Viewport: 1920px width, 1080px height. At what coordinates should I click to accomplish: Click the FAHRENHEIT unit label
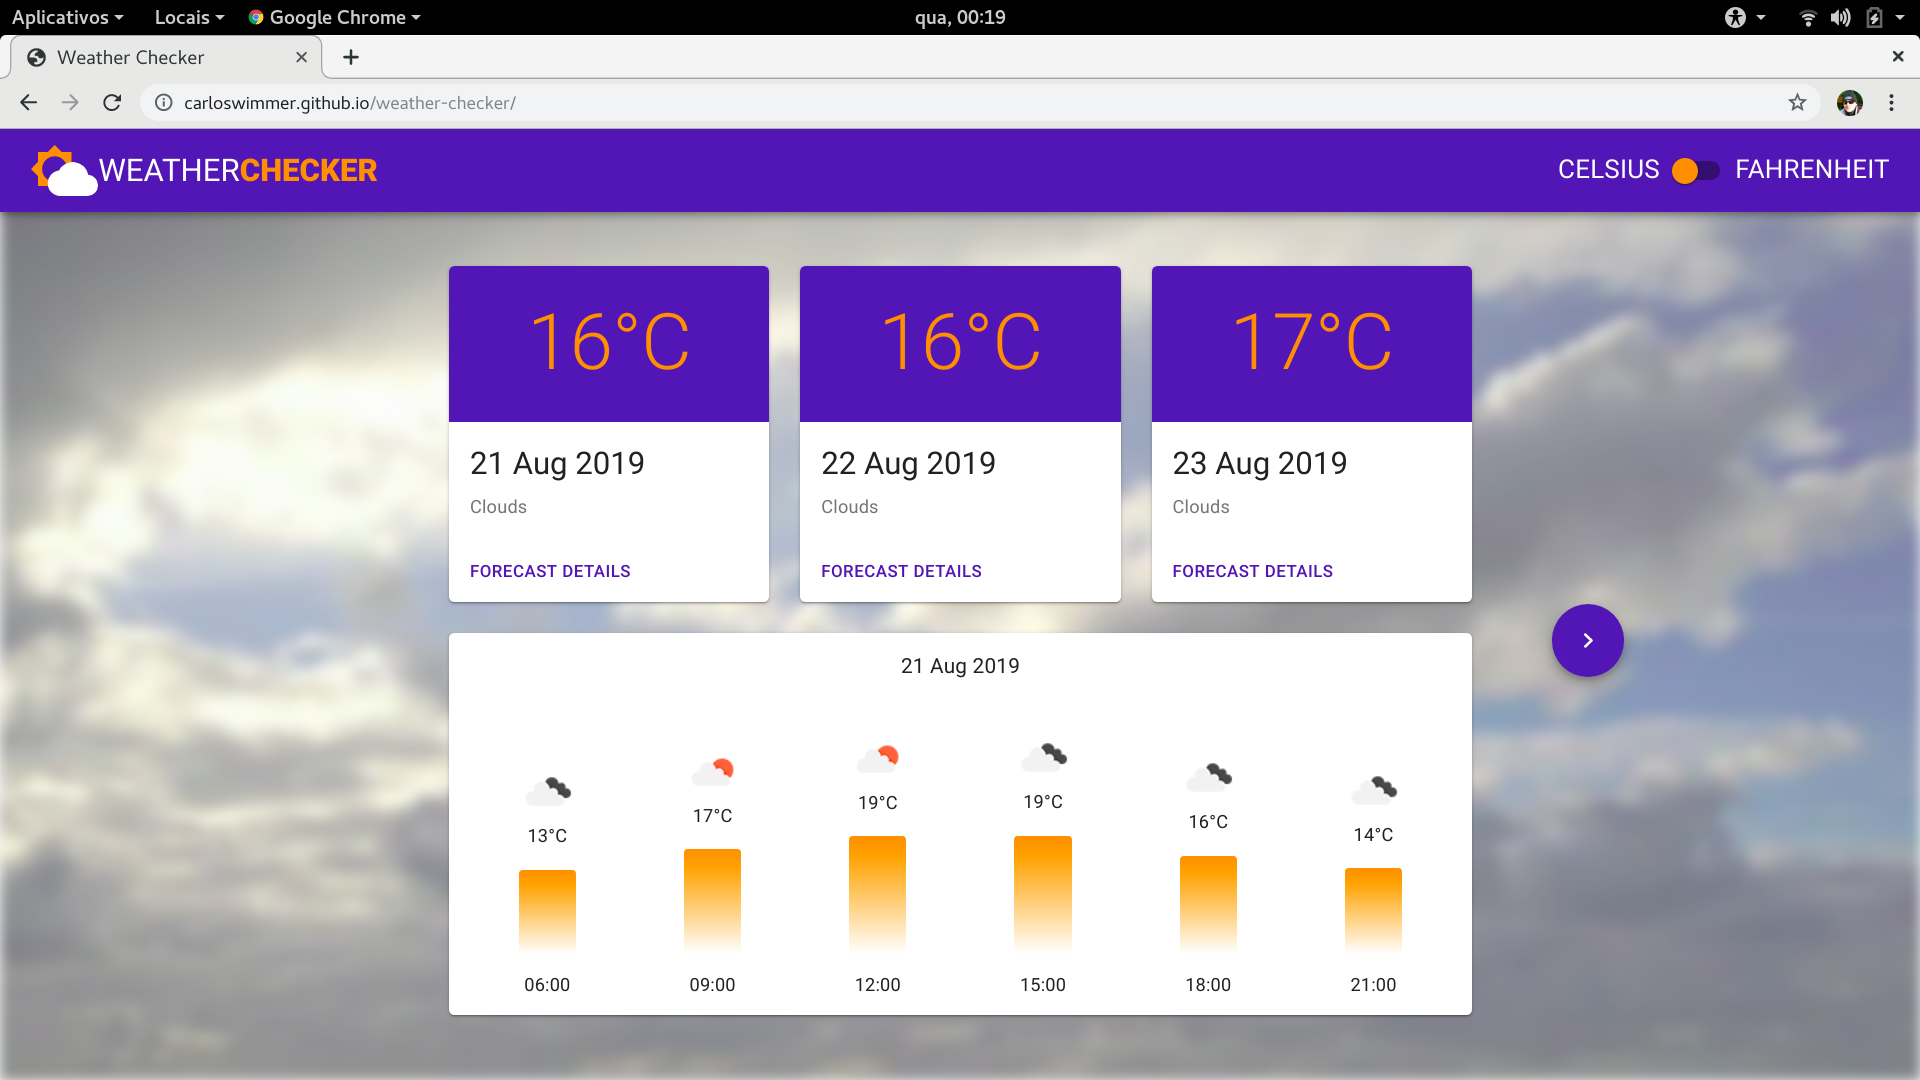click(x=1811, y=170)
